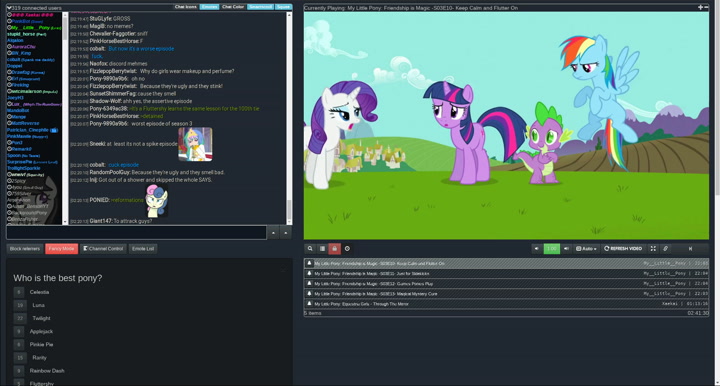This screenshot has height=386, width=720.
Task: Click username RandomPoolGuy in chat
Action: pos(110,172)
